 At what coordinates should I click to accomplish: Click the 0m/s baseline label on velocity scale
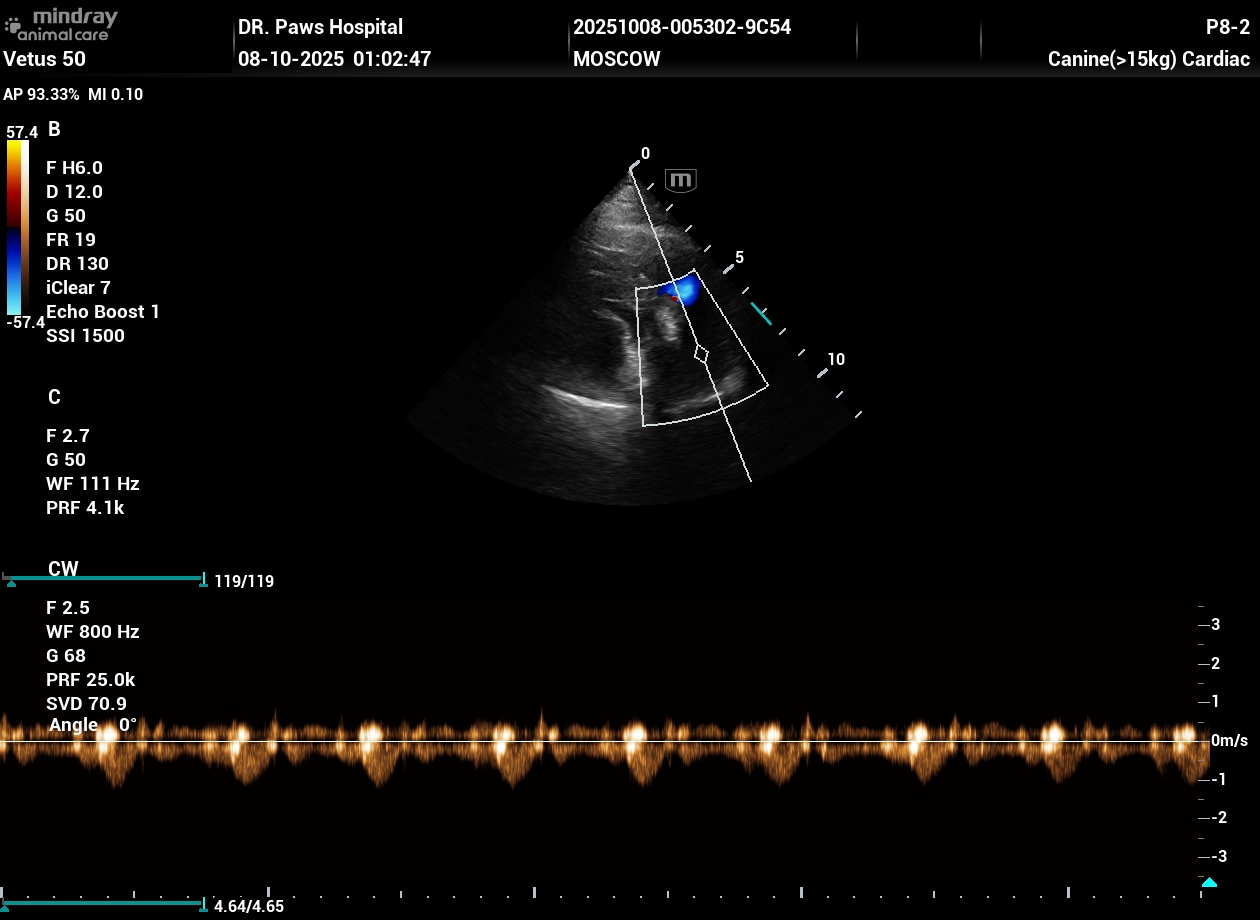pos(1229,741)
